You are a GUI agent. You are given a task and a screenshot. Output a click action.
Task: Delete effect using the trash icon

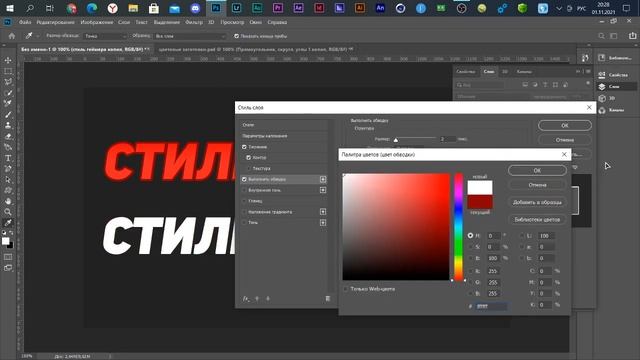(327, 299)
